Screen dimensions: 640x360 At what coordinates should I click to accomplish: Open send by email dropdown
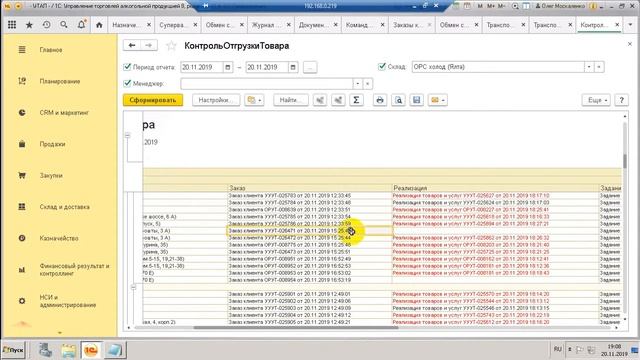[438, 100]
